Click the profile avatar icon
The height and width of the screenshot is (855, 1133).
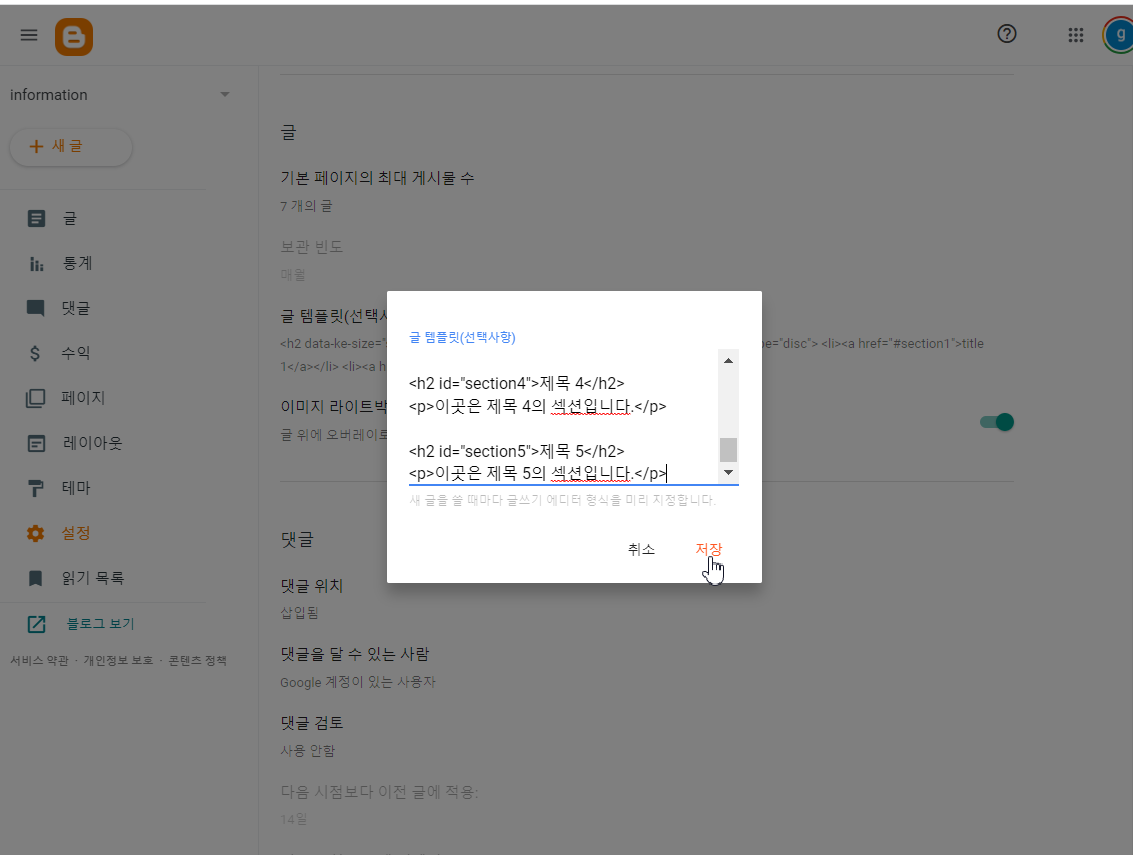pyautogui.click(x=1119, y=34)
